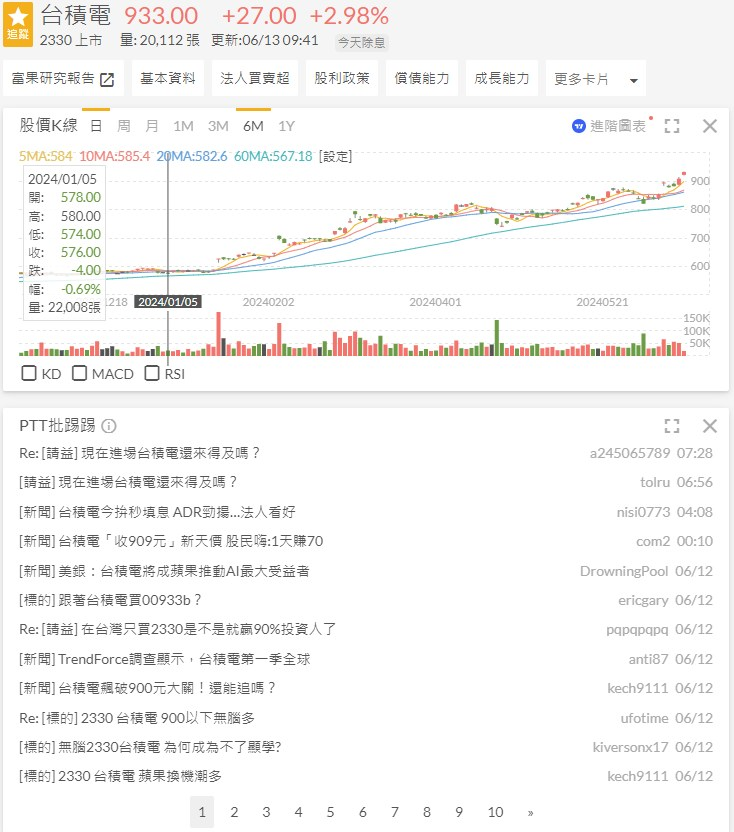Open the 富果研究報告 button
Image resolution: width=734 pixels, height=832 pixels.
tap(63, 79)
